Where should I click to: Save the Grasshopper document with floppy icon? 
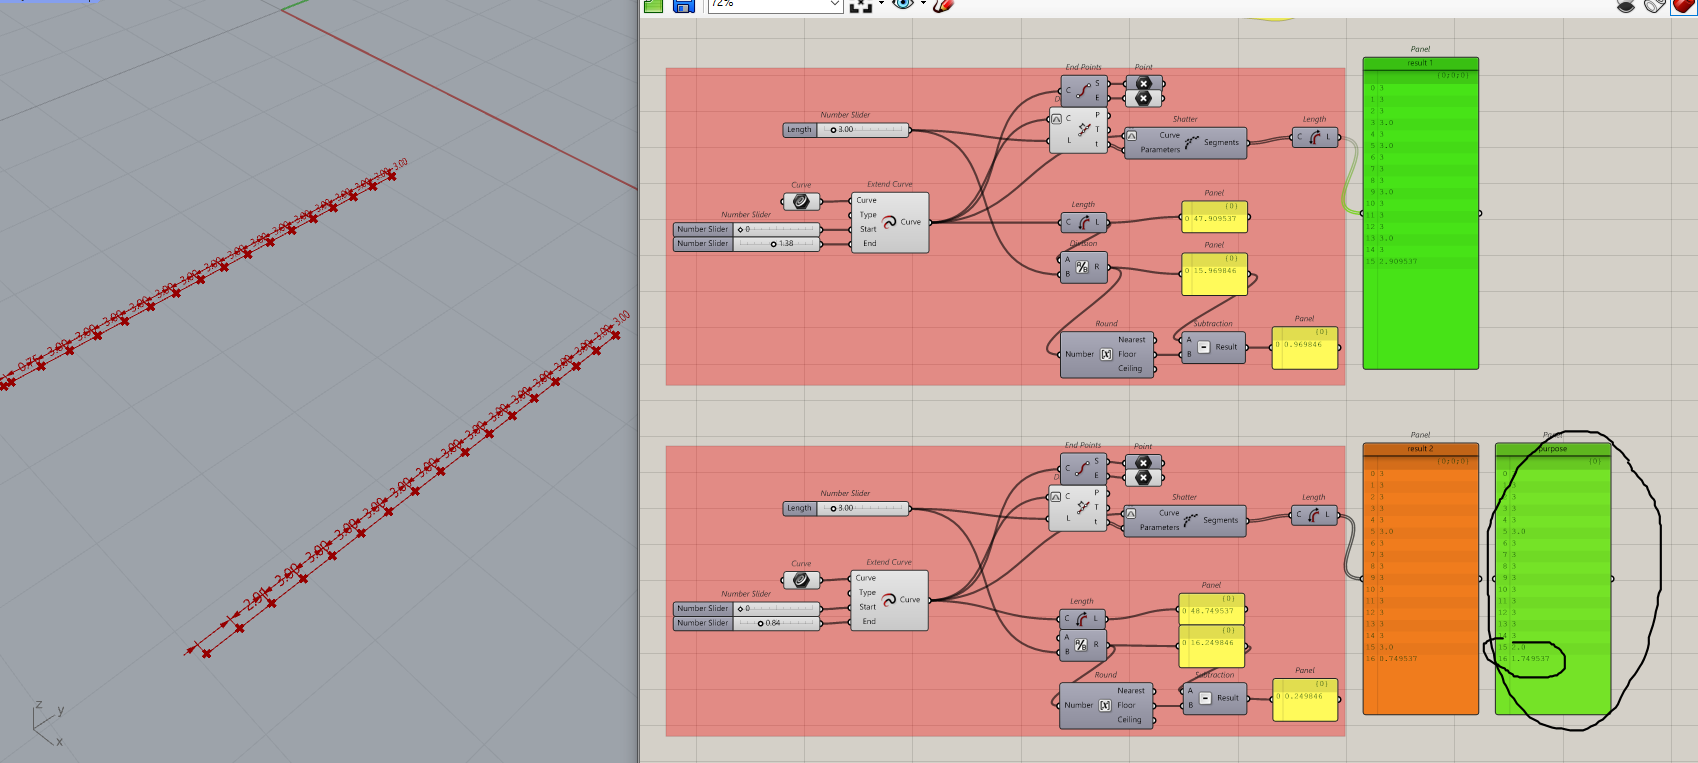point(684,6)
